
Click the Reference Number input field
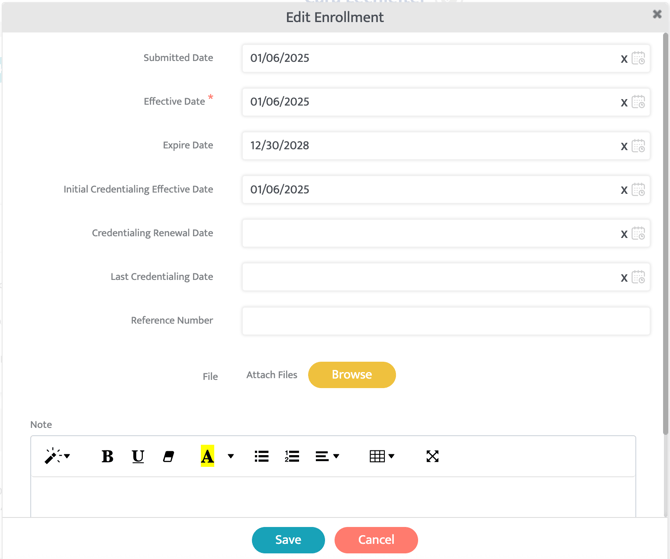pyautogui.click(x=446, y=321)
